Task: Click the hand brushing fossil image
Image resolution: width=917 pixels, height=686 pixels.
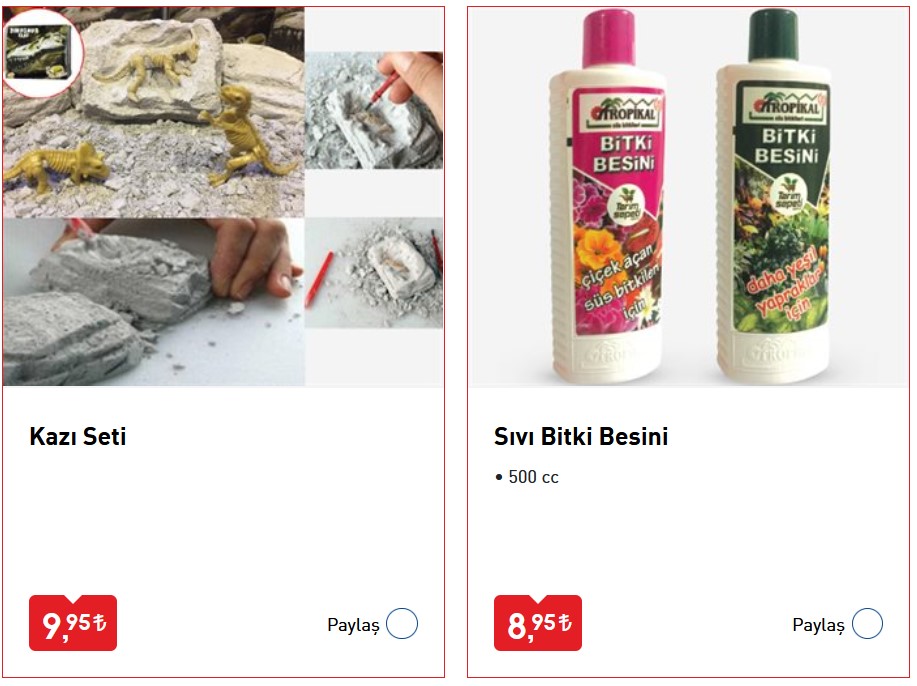Action: (374, 111)
